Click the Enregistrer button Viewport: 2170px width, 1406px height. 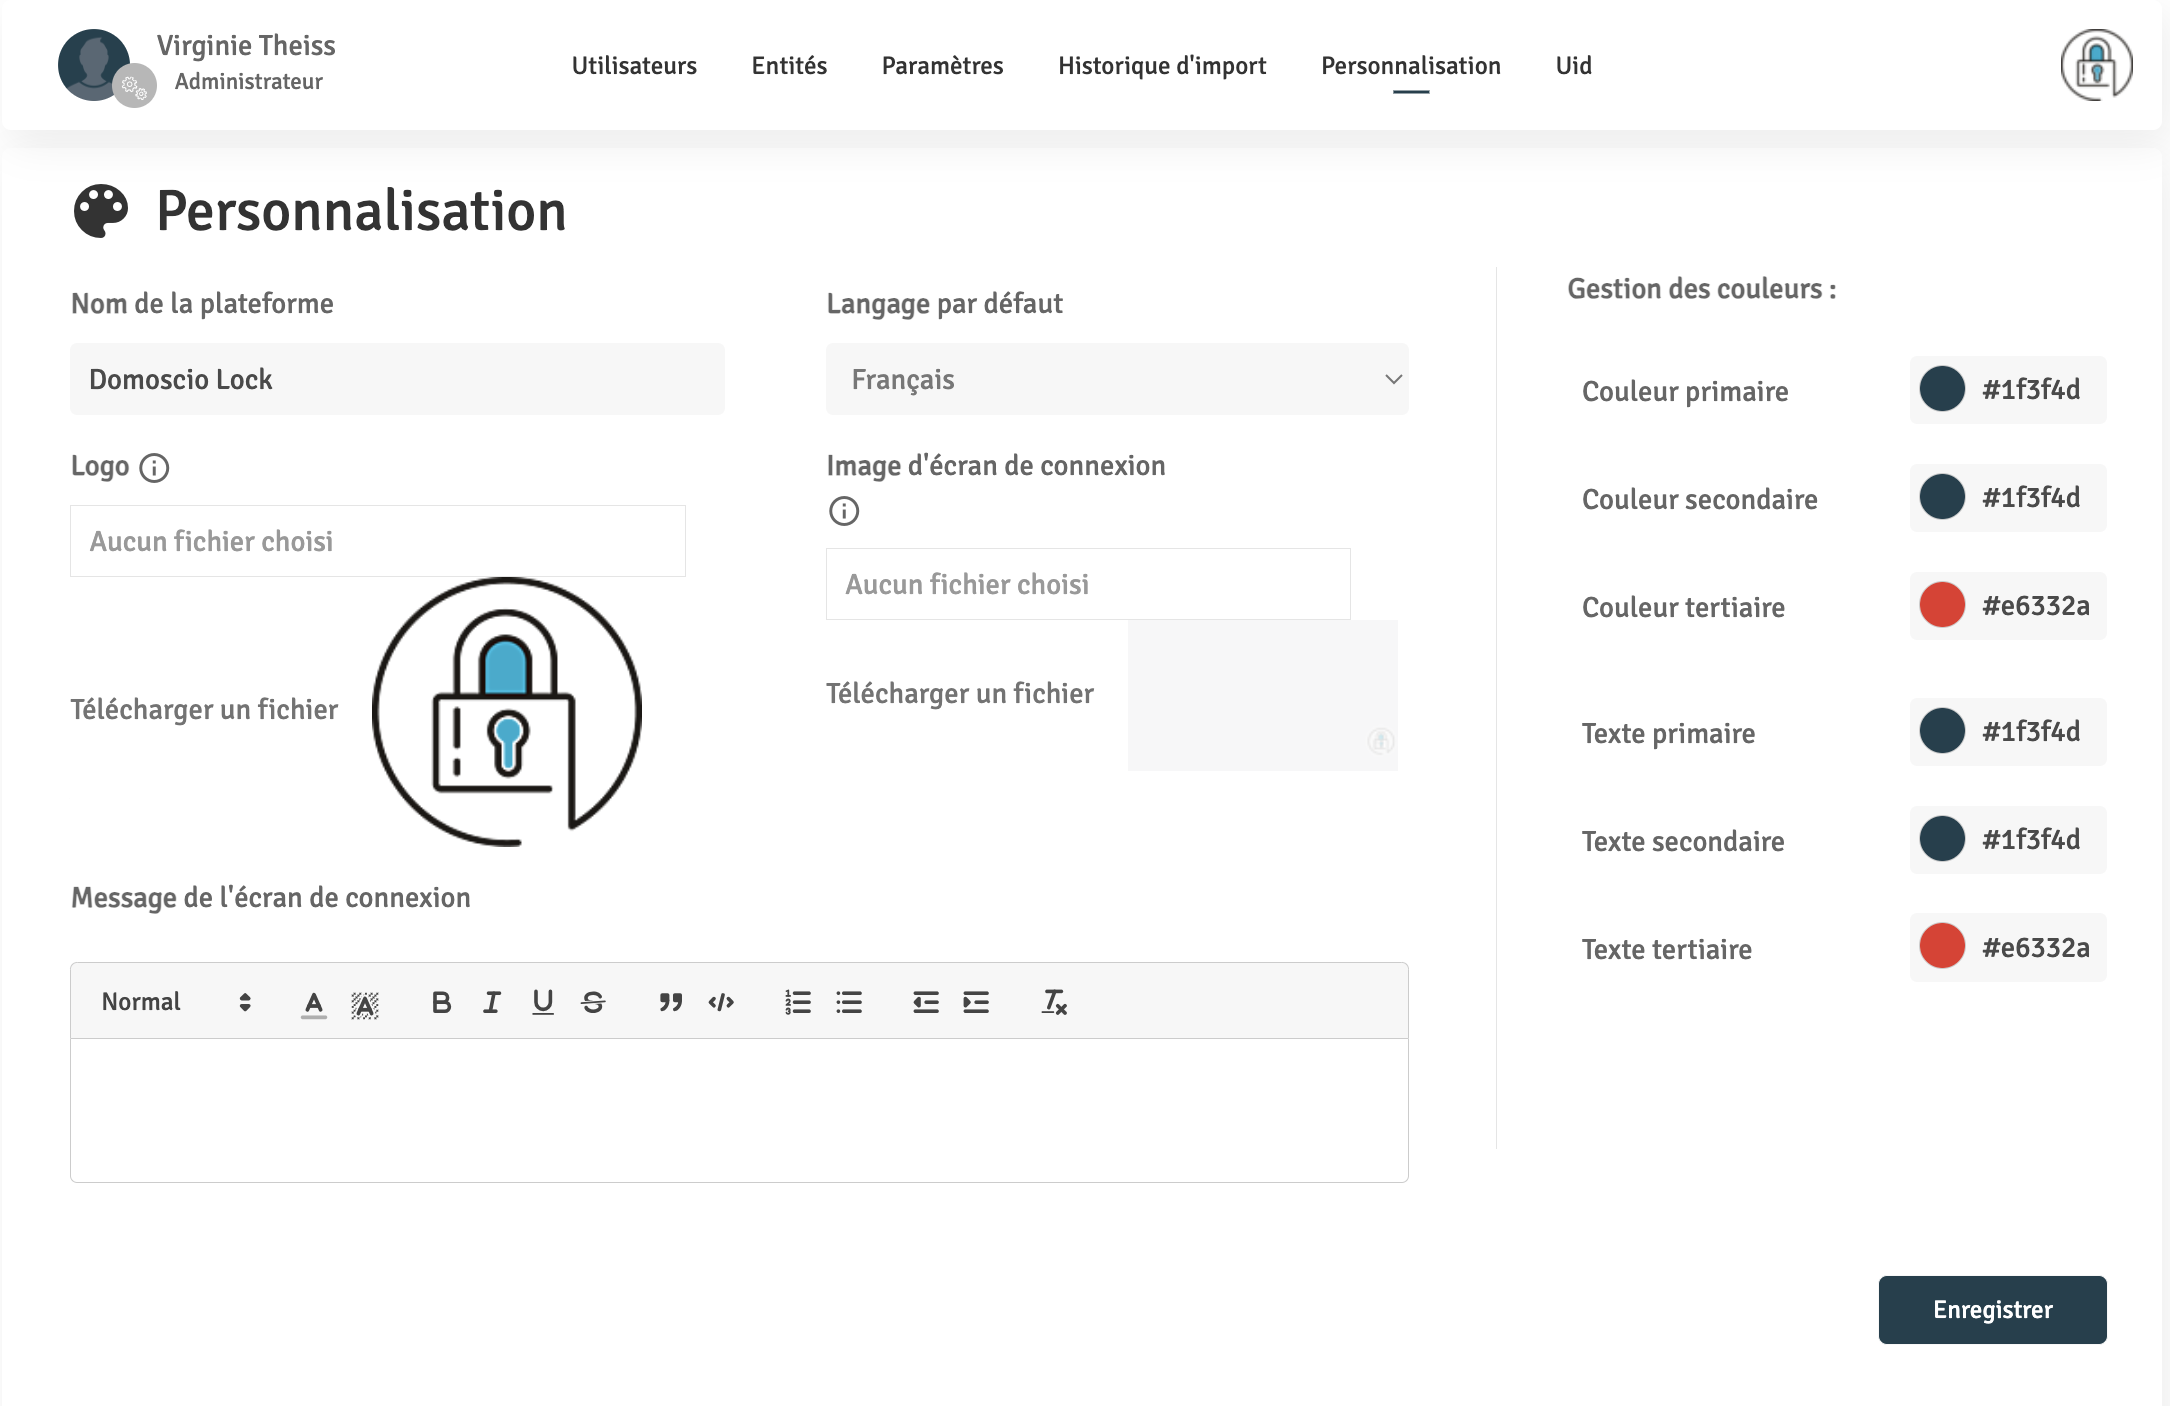click(x=1992, y=1310)
